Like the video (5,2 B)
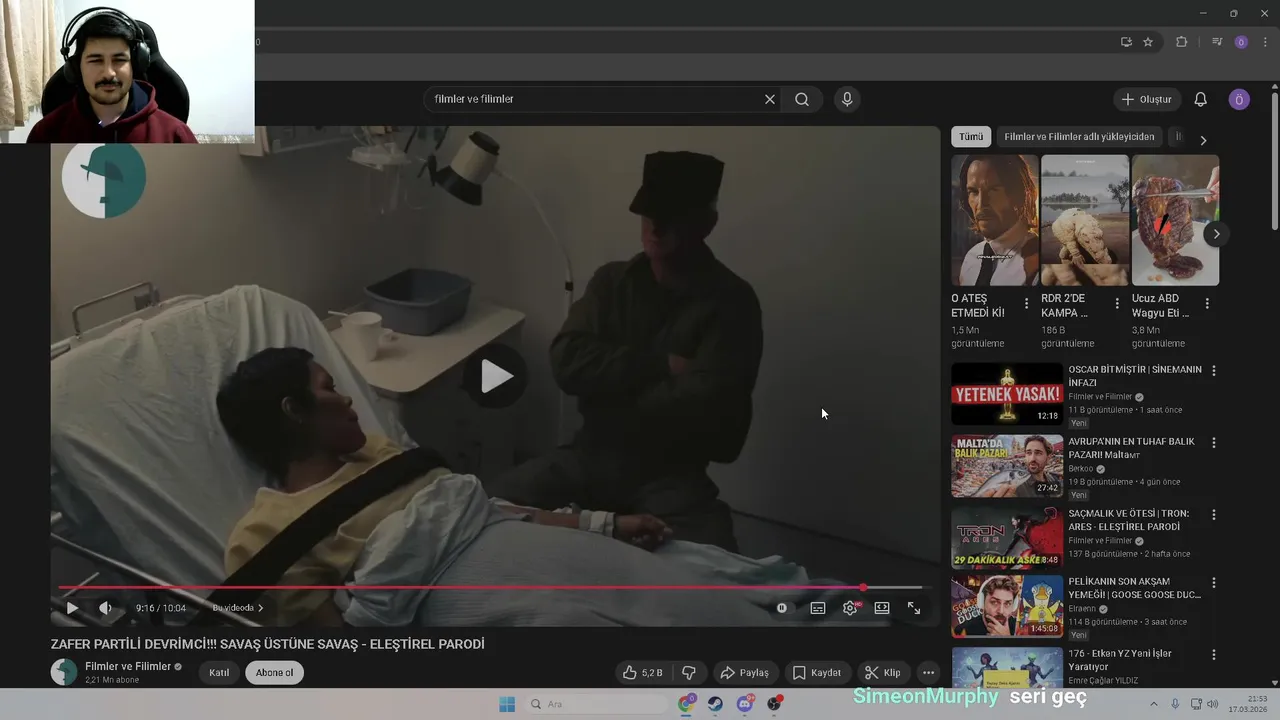Image resolution: width=1280 pixels, height=720 pixels. pyautogui.click(x=642, y=673)
